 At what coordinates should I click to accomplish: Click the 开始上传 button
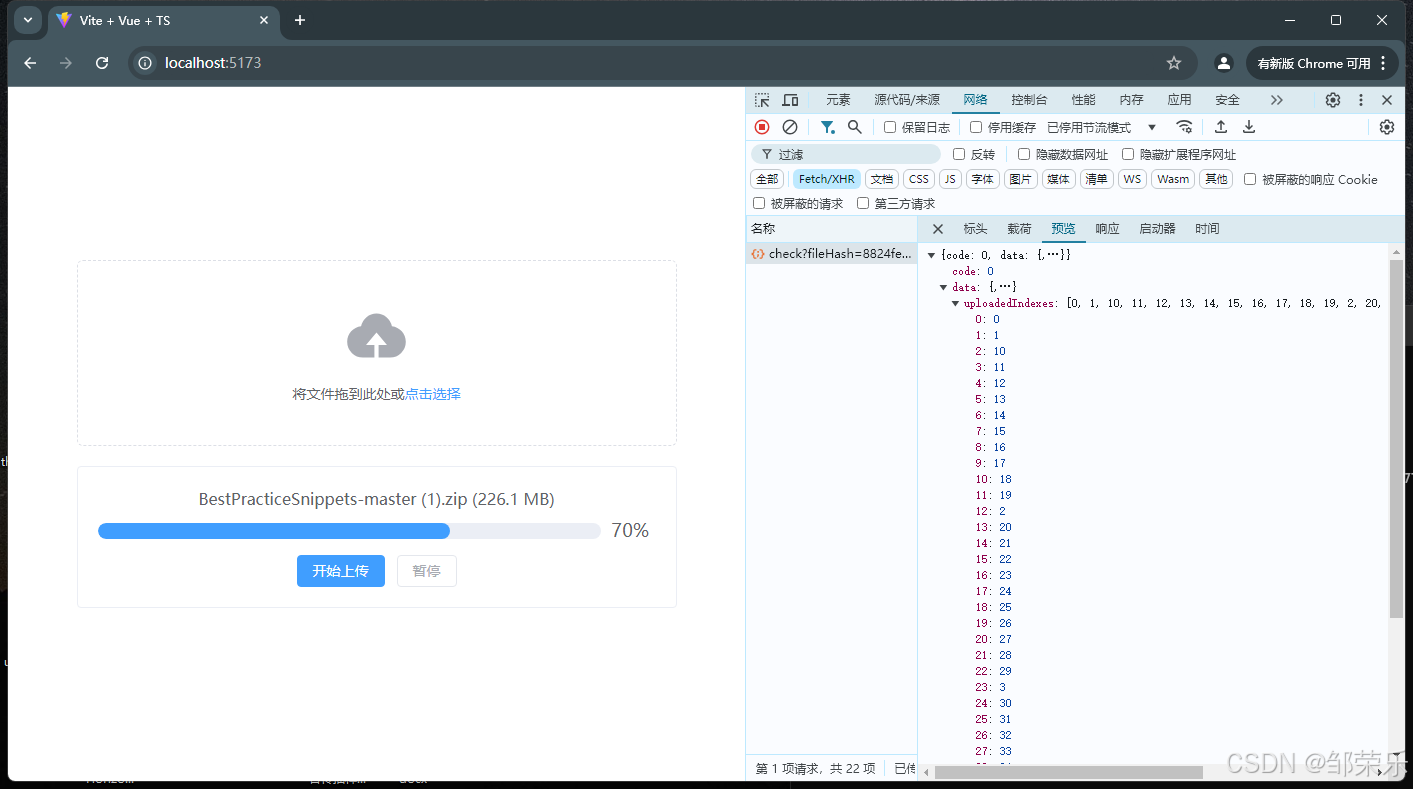pyautogui.click(x=341, y=571)
